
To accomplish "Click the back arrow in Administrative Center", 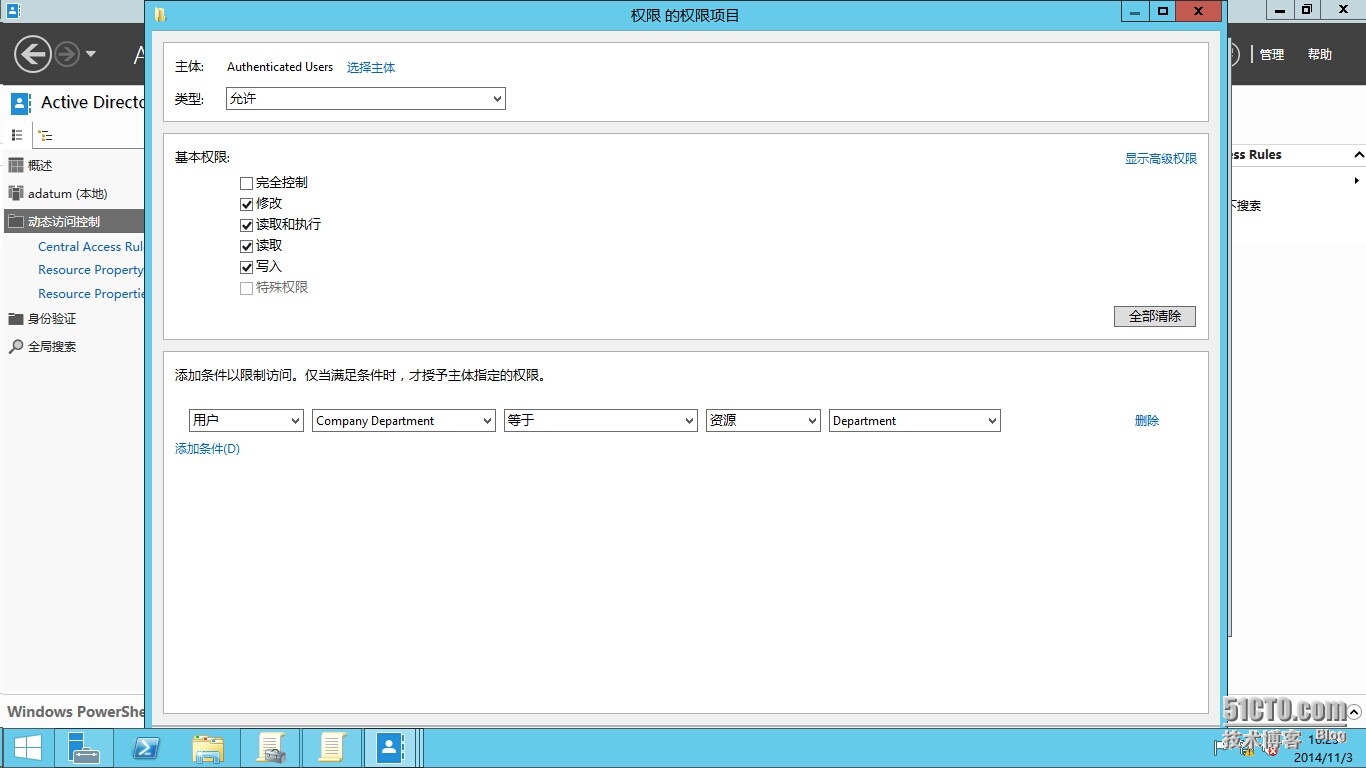I will tap(33, 54).
